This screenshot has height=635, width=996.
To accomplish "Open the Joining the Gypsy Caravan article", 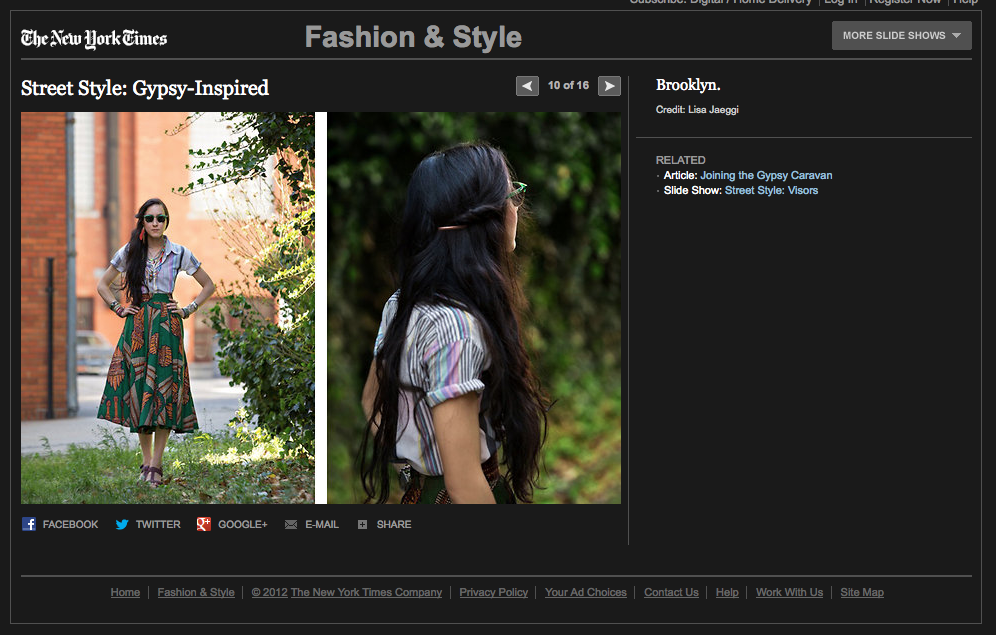I will tap(766, 175).
